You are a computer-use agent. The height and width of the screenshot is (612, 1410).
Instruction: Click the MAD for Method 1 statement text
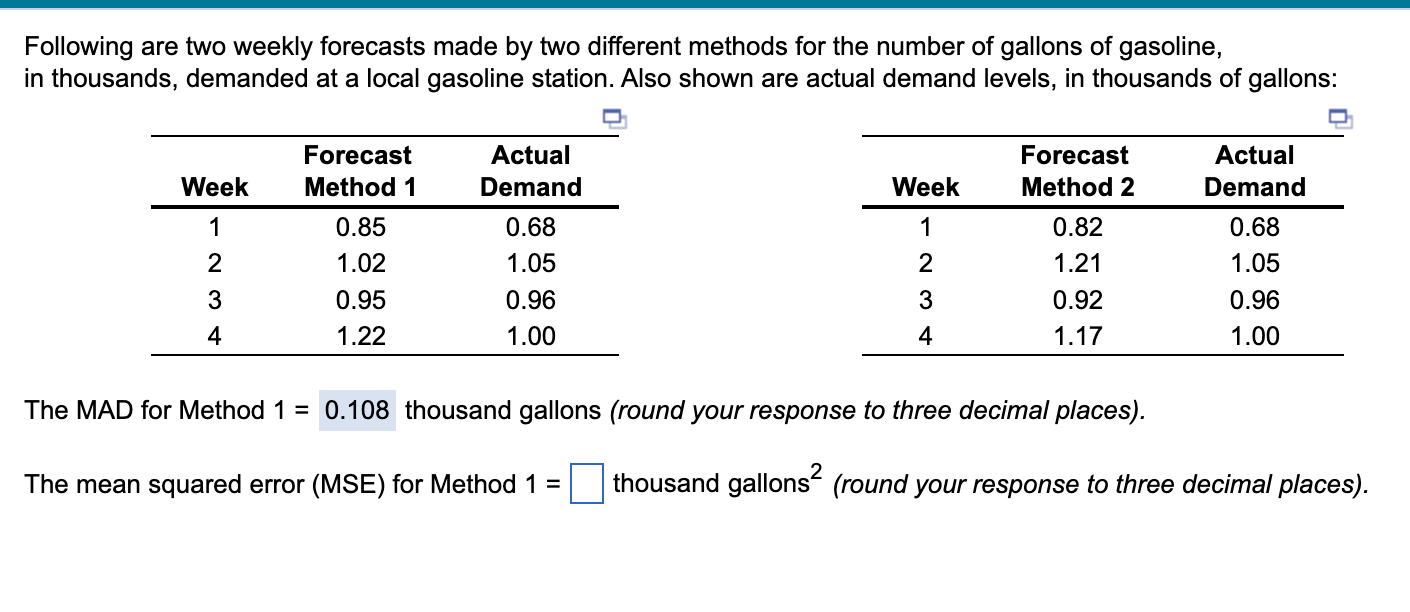point(160,410)
